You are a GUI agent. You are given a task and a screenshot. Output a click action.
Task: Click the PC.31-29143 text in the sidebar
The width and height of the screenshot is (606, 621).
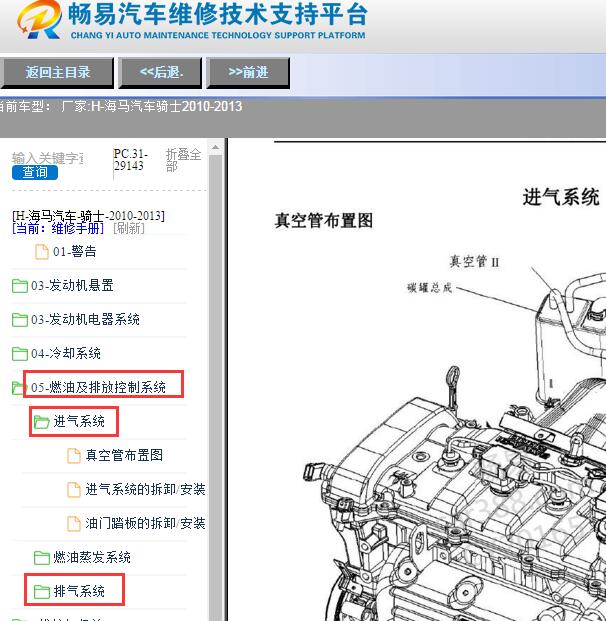(130, 160)
